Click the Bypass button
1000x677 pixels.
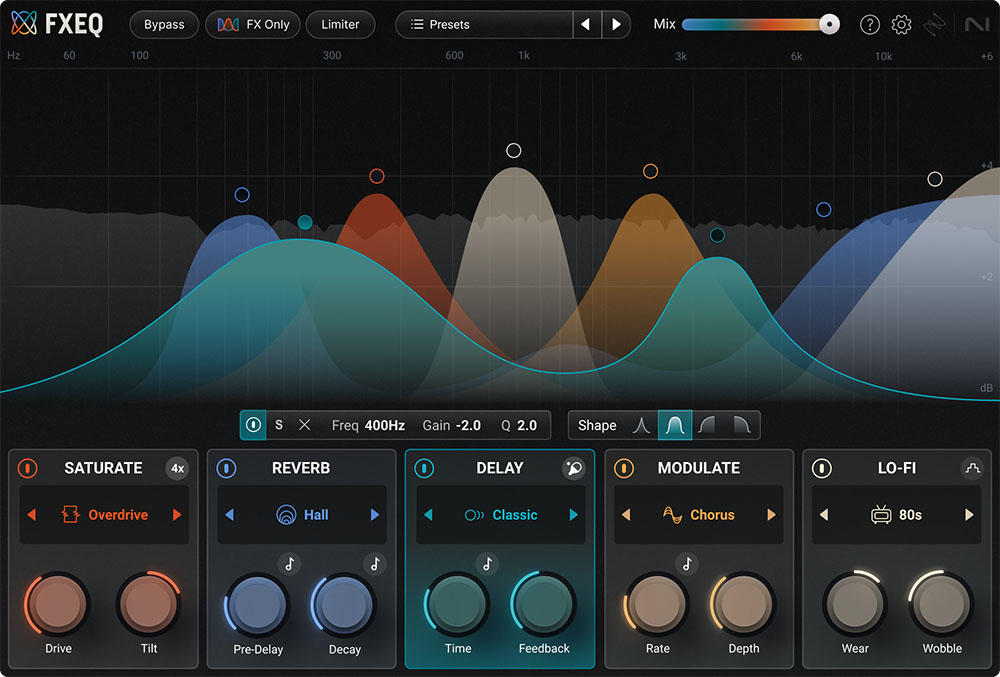tap(163, 24)
